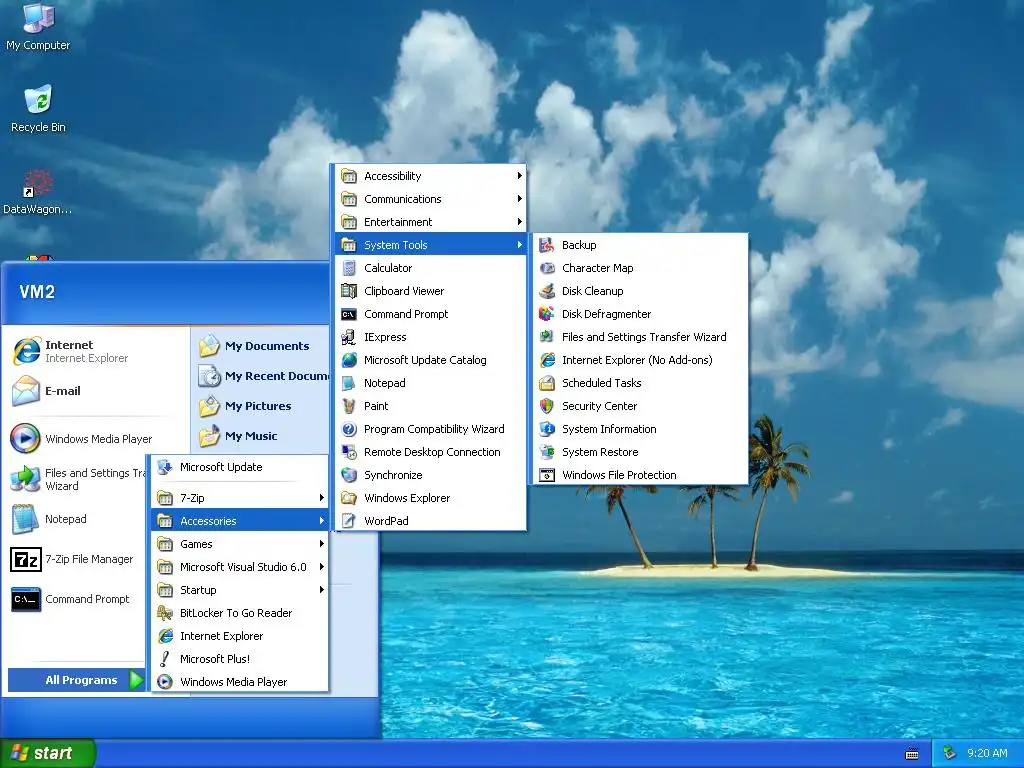Click the Internet Explorer (No Add-ons) icon
The image size is (1024, 768).
pos(547,360)
